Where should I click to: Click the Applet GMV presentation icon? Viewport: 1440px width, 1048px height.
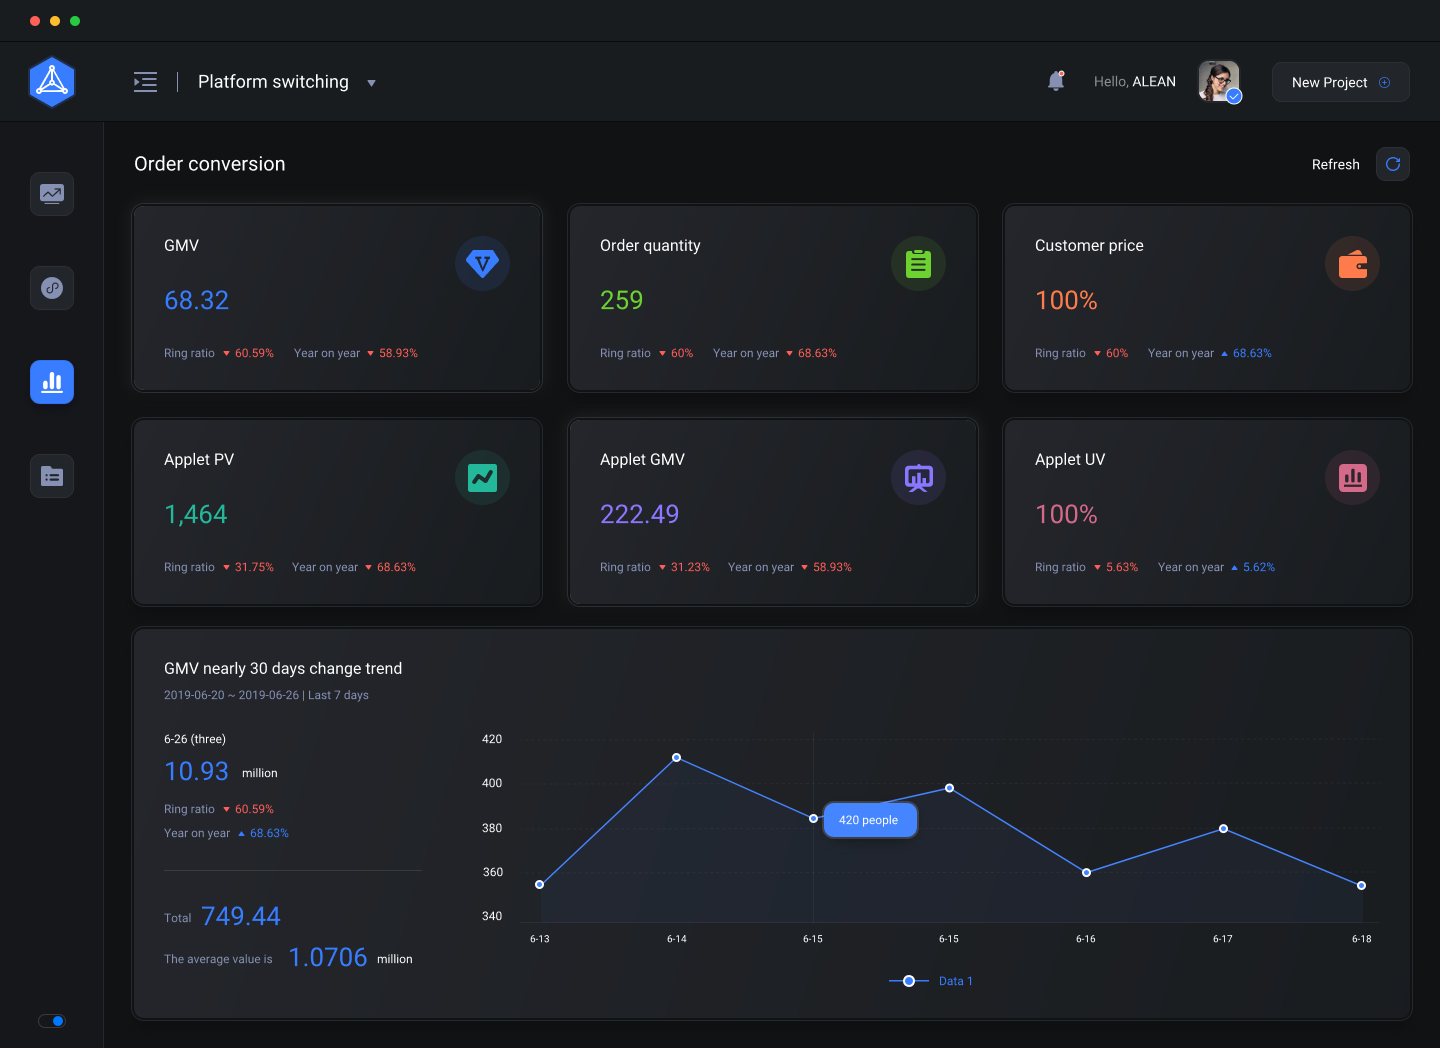918,478
